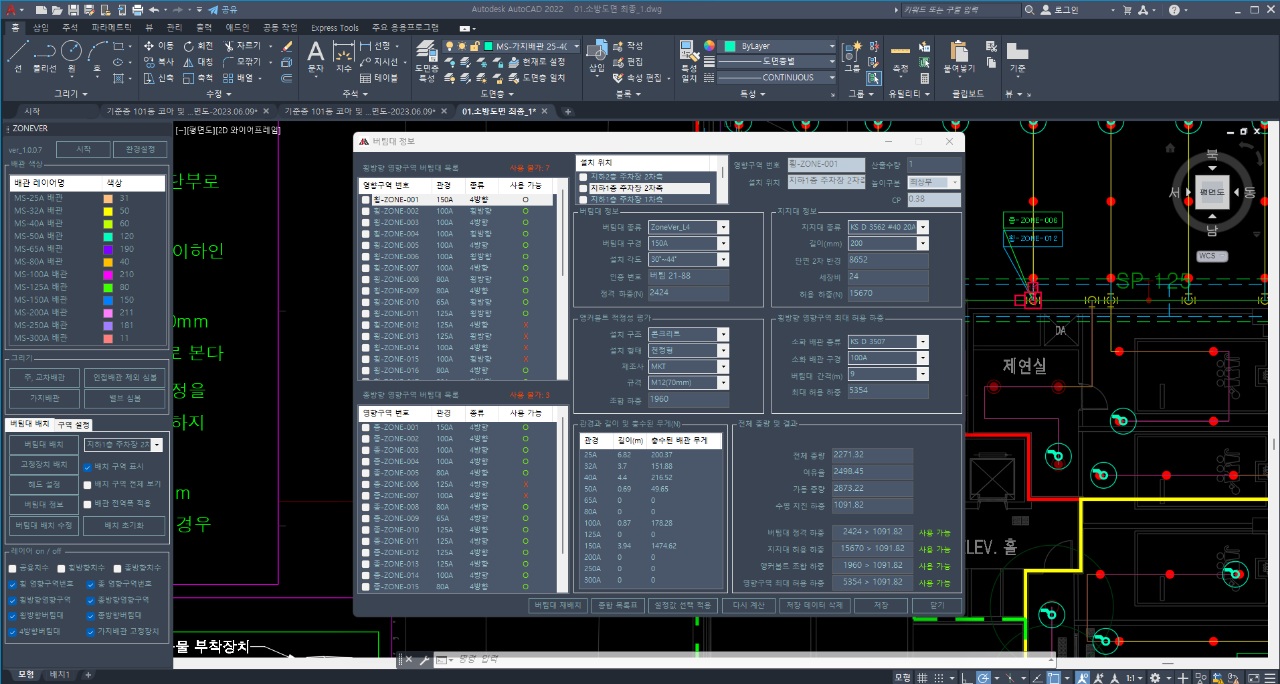
Task: Enable the 배치 구역 전체 보기 checkbox
Action: pos(88,484)
